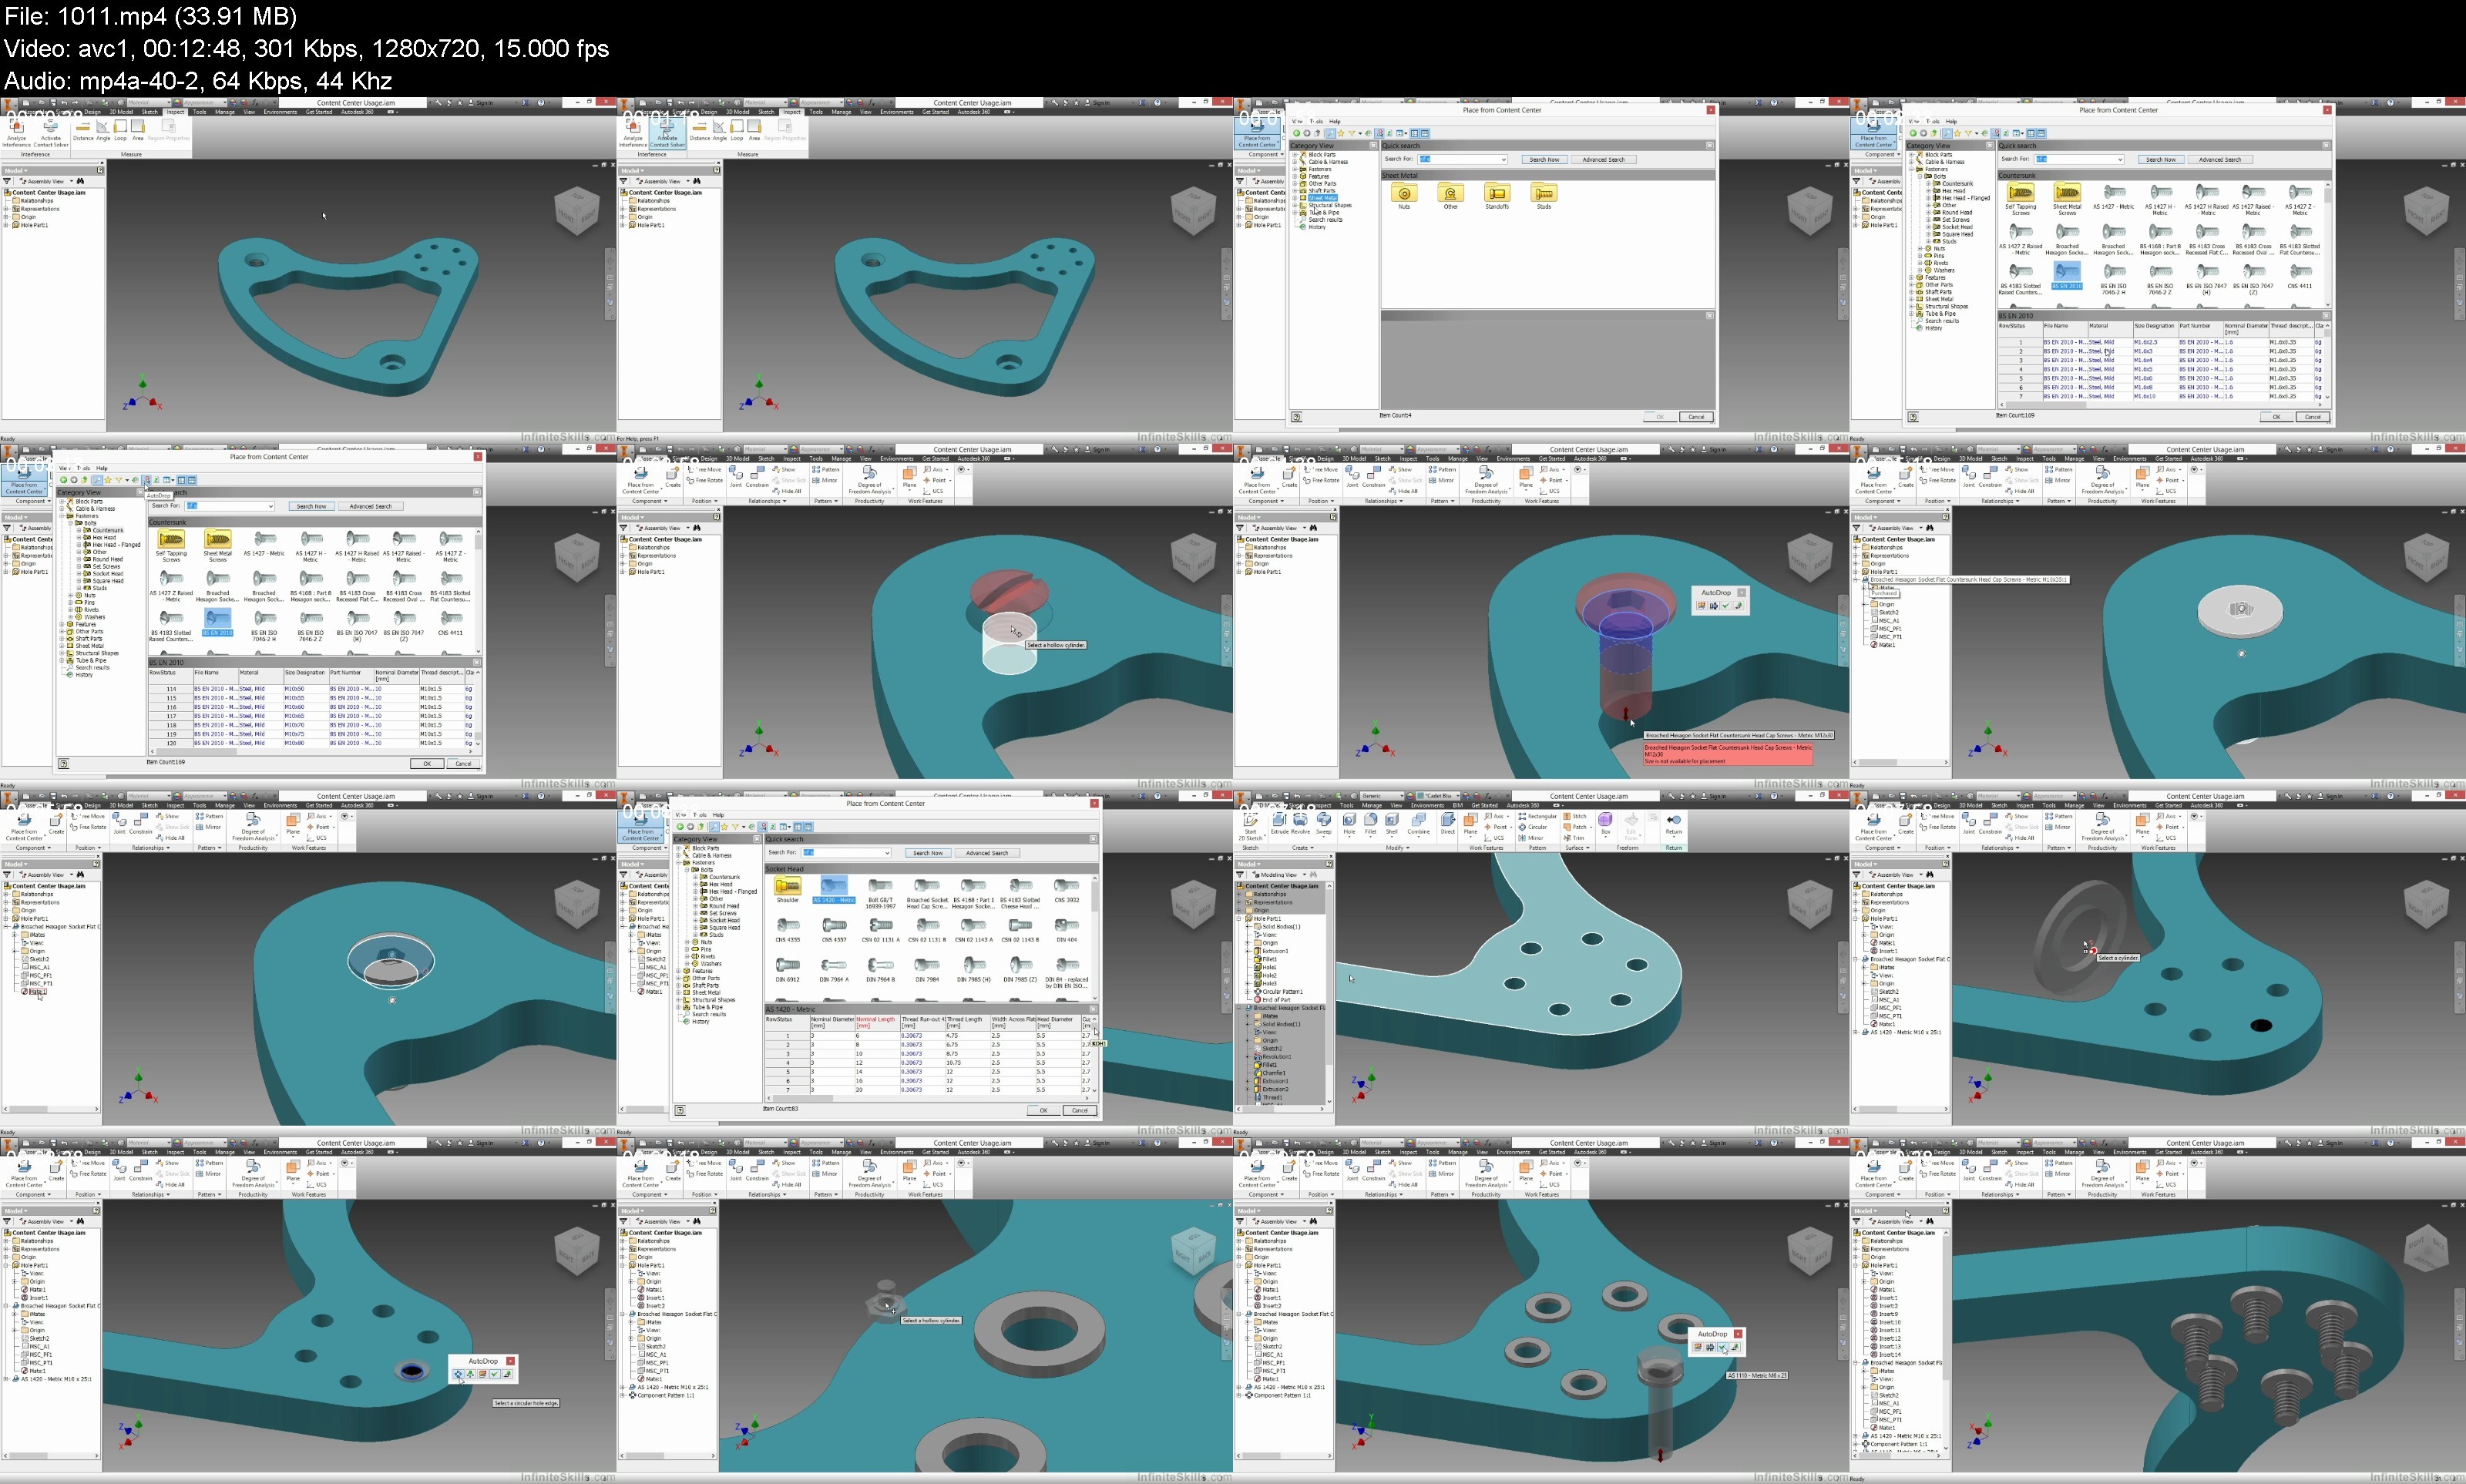Click Cancel in Socket Head dialog

[x=1080, y=1110]
